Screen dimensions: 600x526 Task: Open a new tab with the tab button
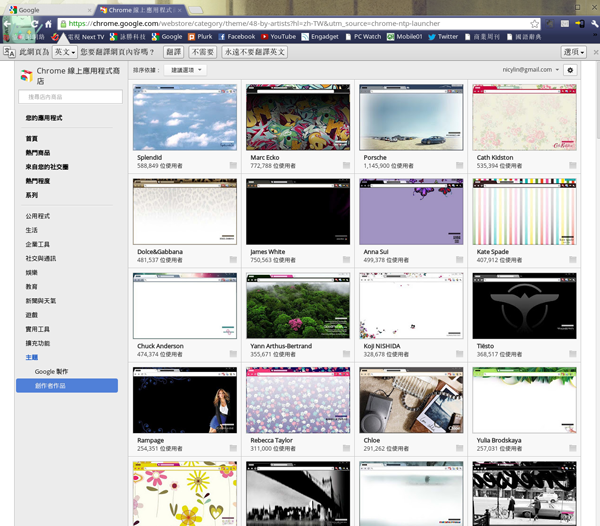tap(196, 10)
